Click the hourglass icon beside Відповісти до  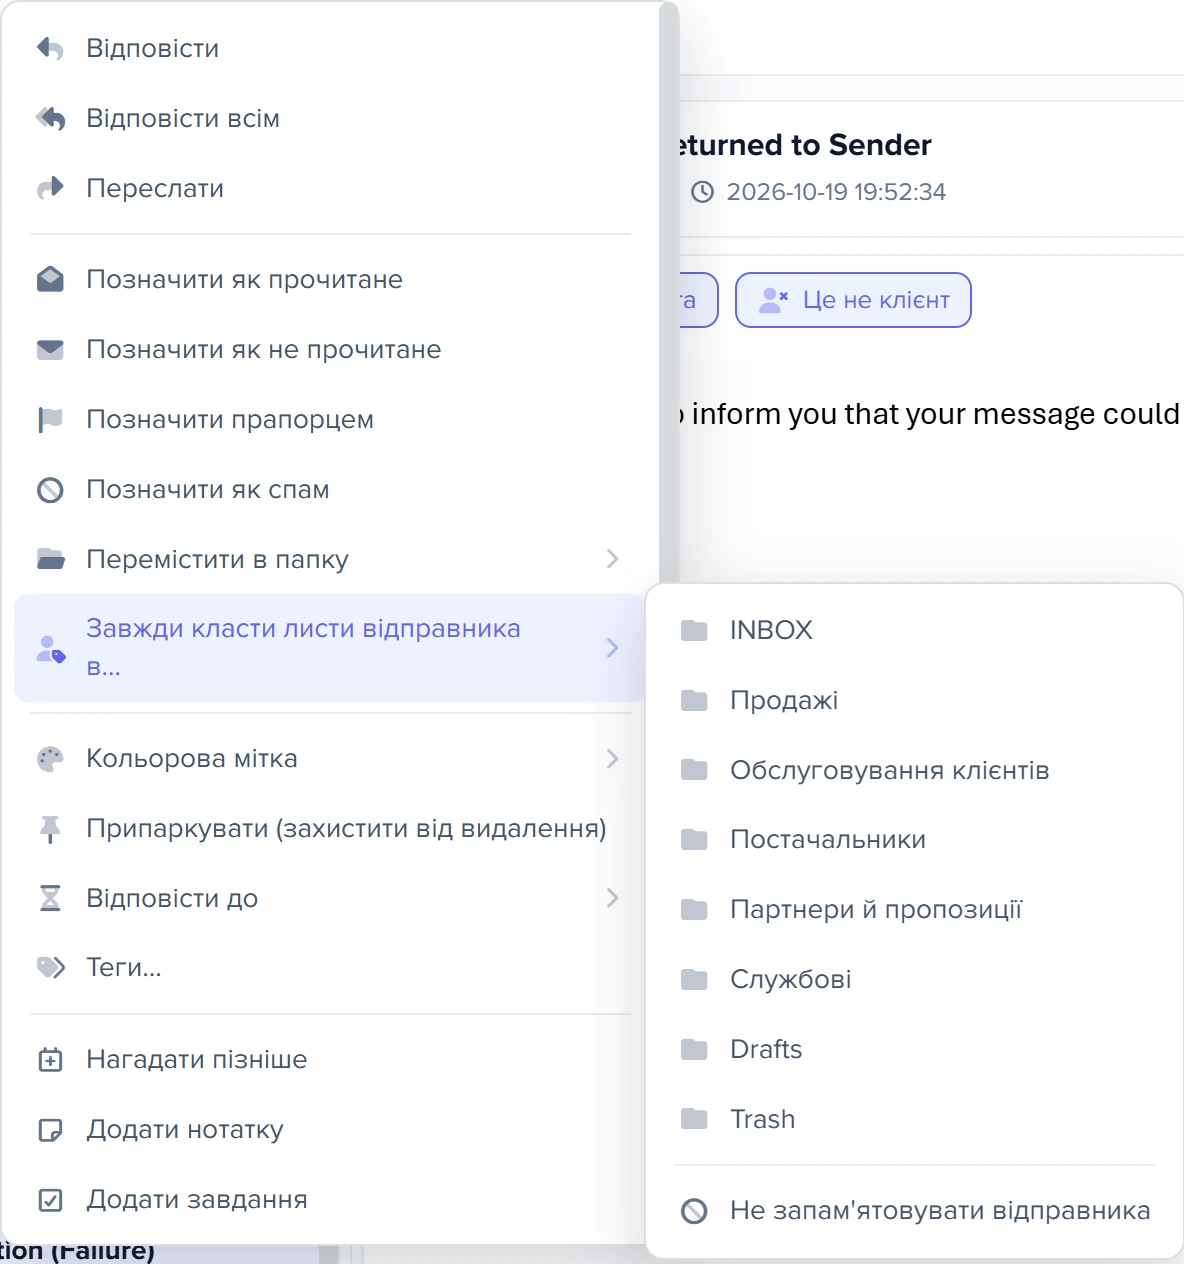pos(50,898)
